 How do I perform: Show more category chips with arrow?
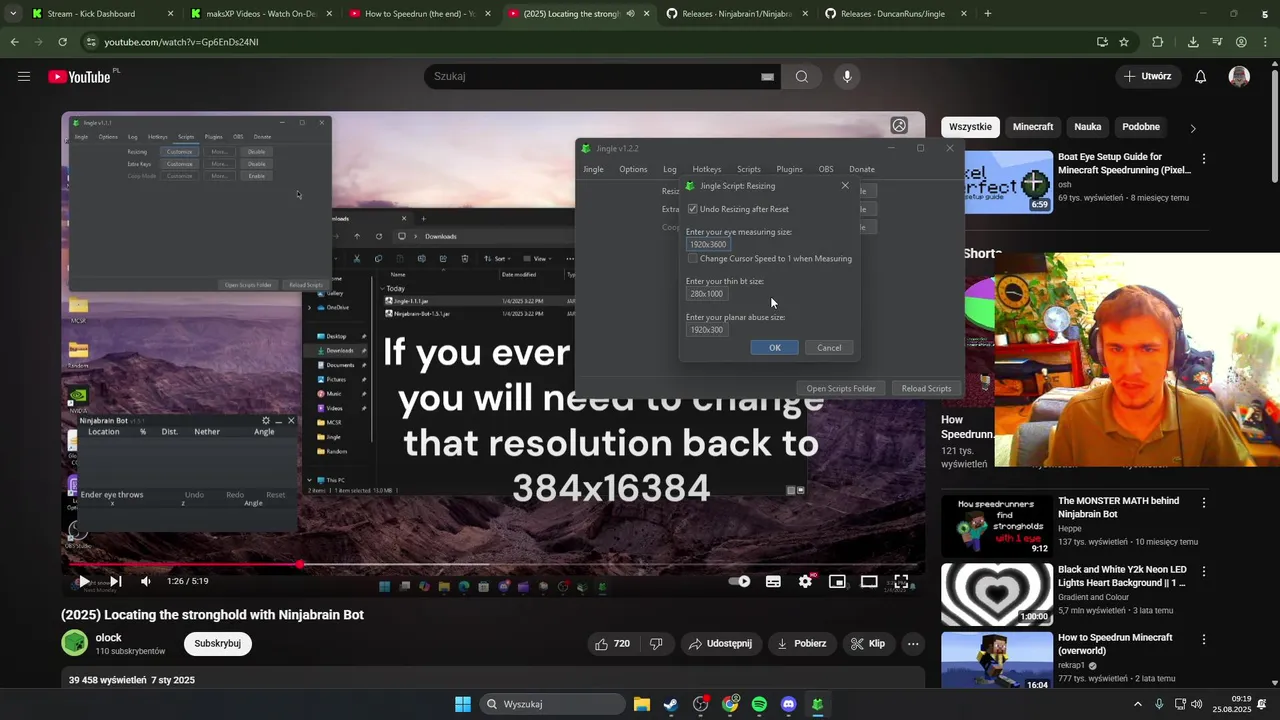(1192, 128)
